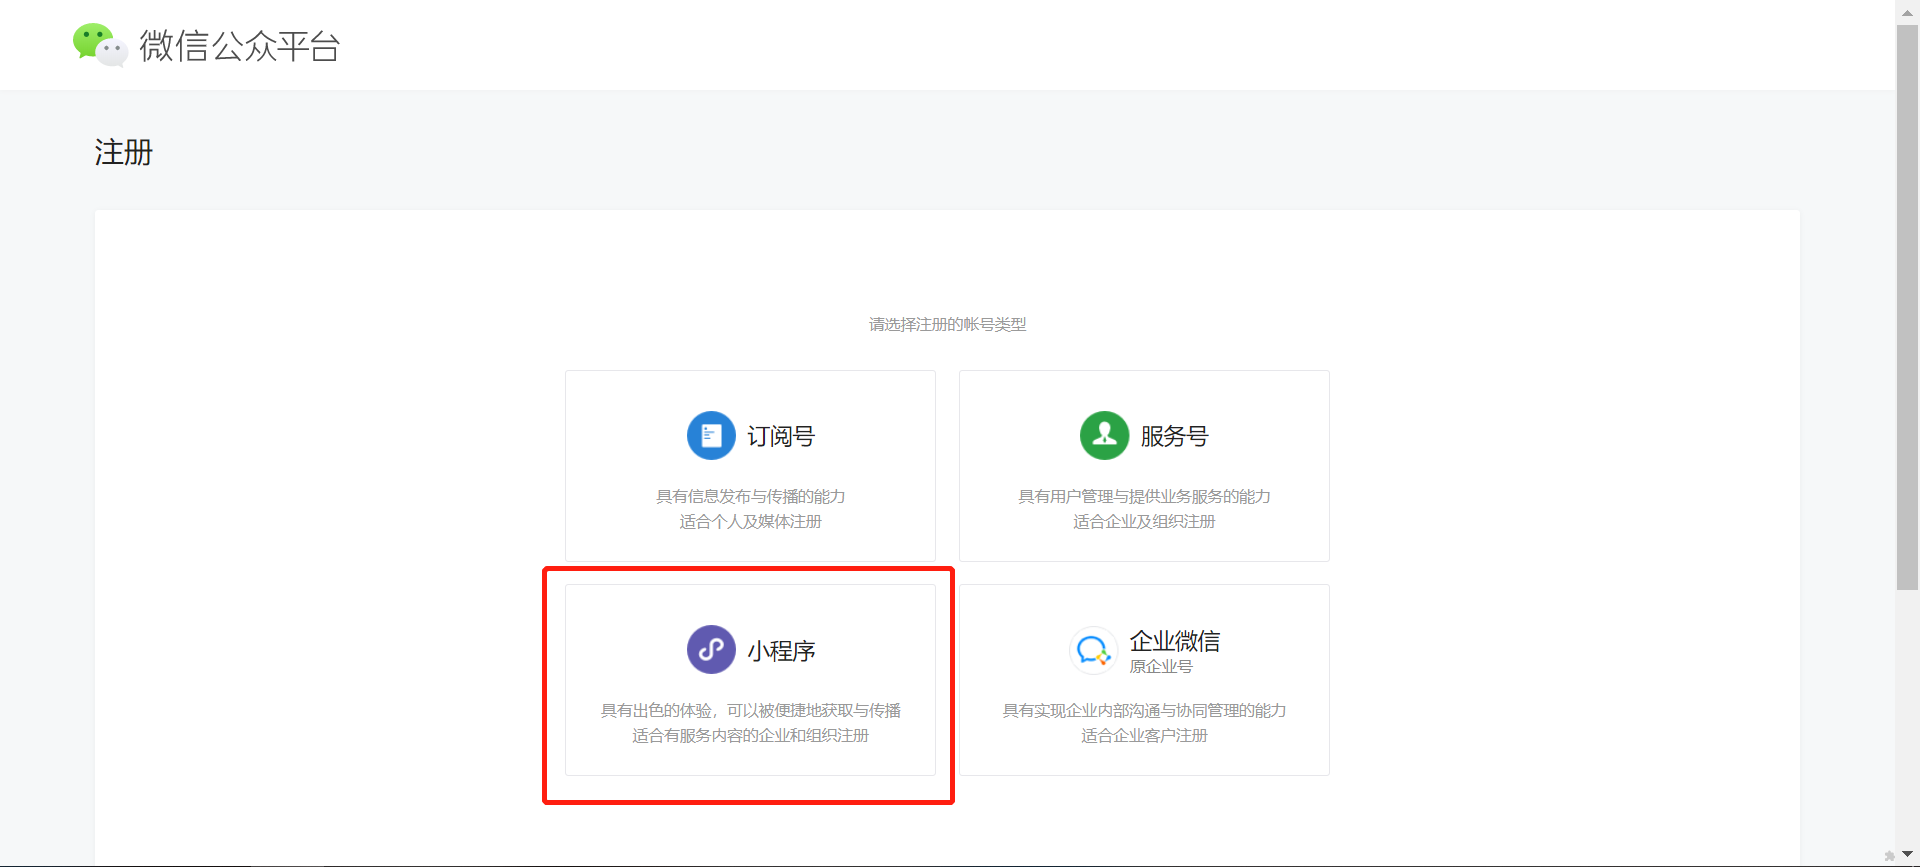The width and height of the screenshot is (1920, 867).
Task: Click the purple 小程序 icon
Action: click(x=711, y=650)
